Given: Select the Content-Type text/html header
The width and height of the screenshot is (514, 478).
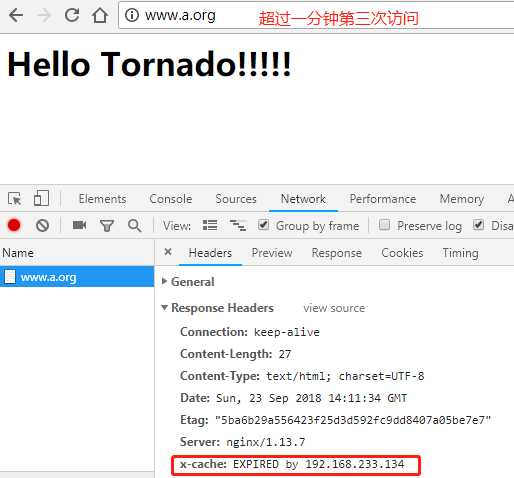Looking at the screenshot, I should (302, 376).
